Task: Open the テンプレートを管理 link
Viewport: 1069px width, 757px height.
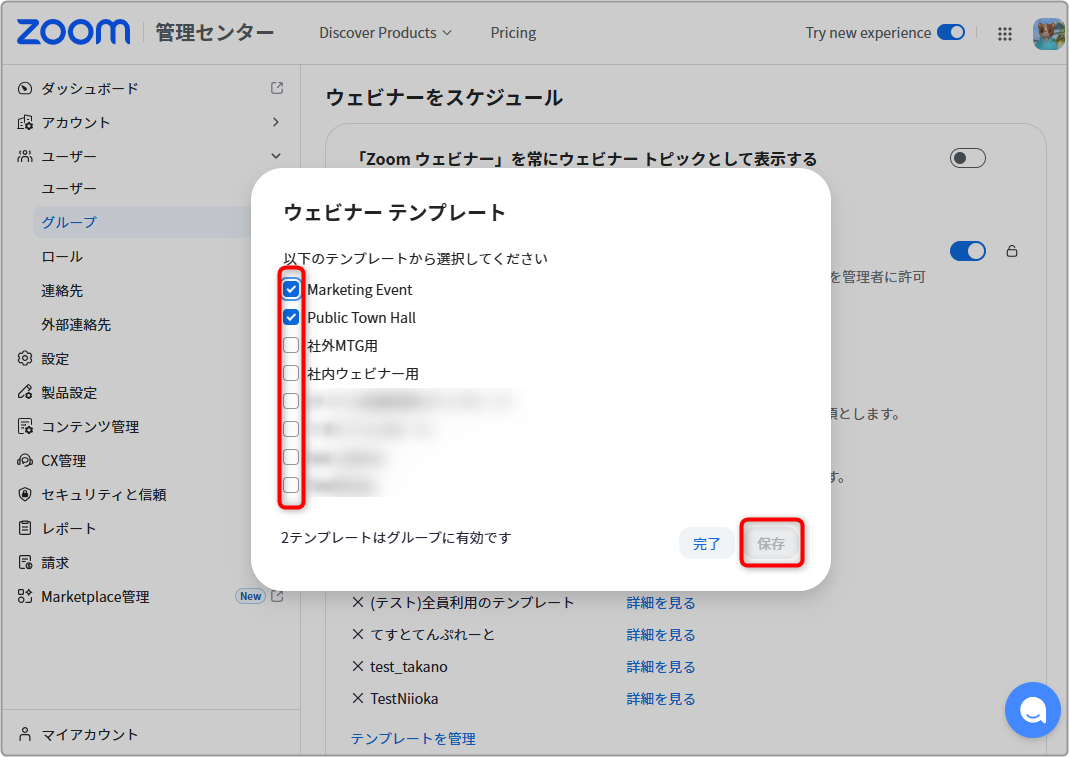Action: 413,739
